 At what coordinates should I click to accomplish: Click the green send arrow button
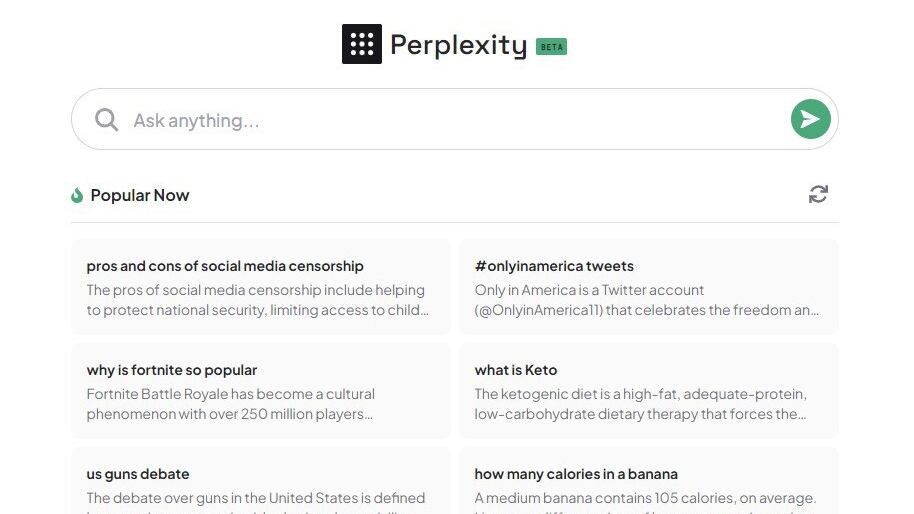[x=810, y=120]
